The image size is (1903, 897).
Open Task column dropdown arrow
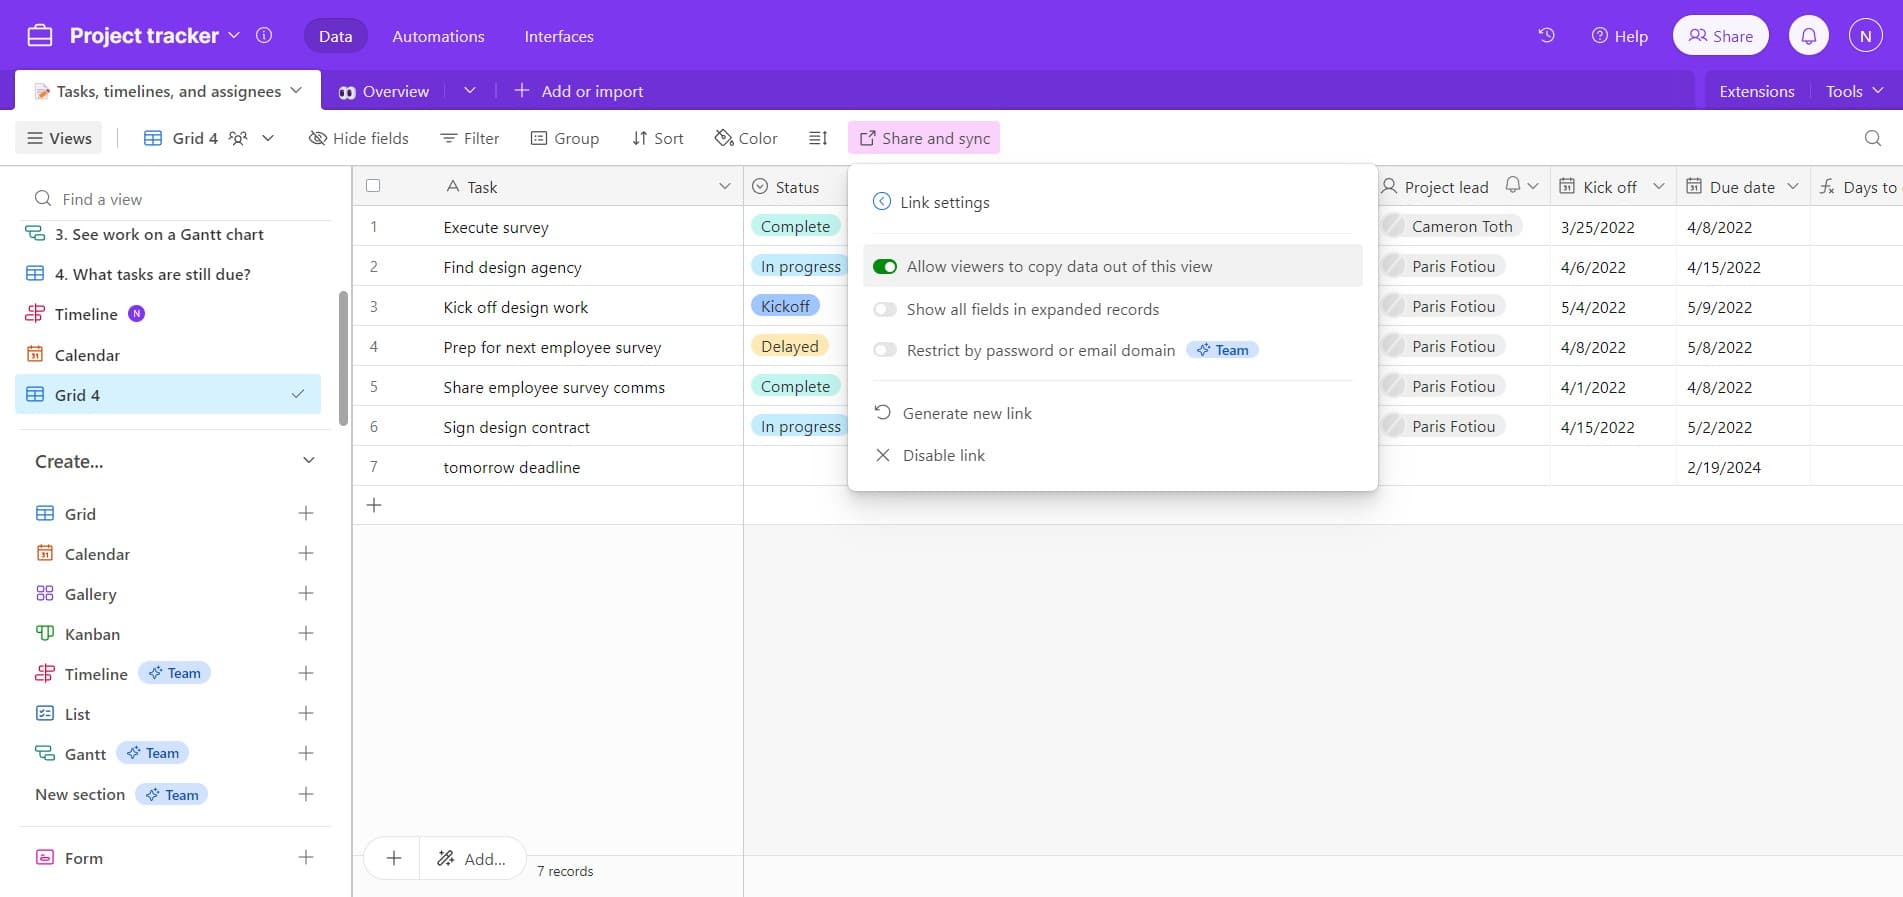point(725,187)
